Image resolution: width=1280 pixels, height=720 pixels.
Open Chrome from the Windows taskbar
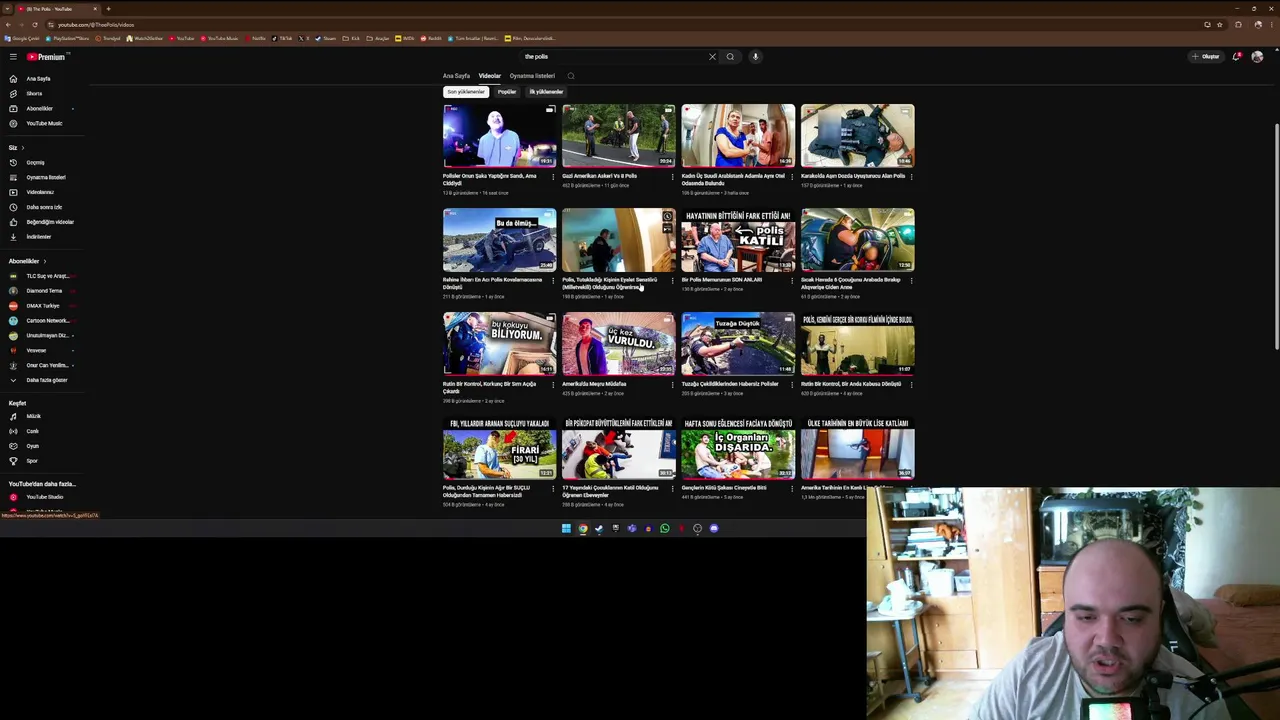pos(583,529)
